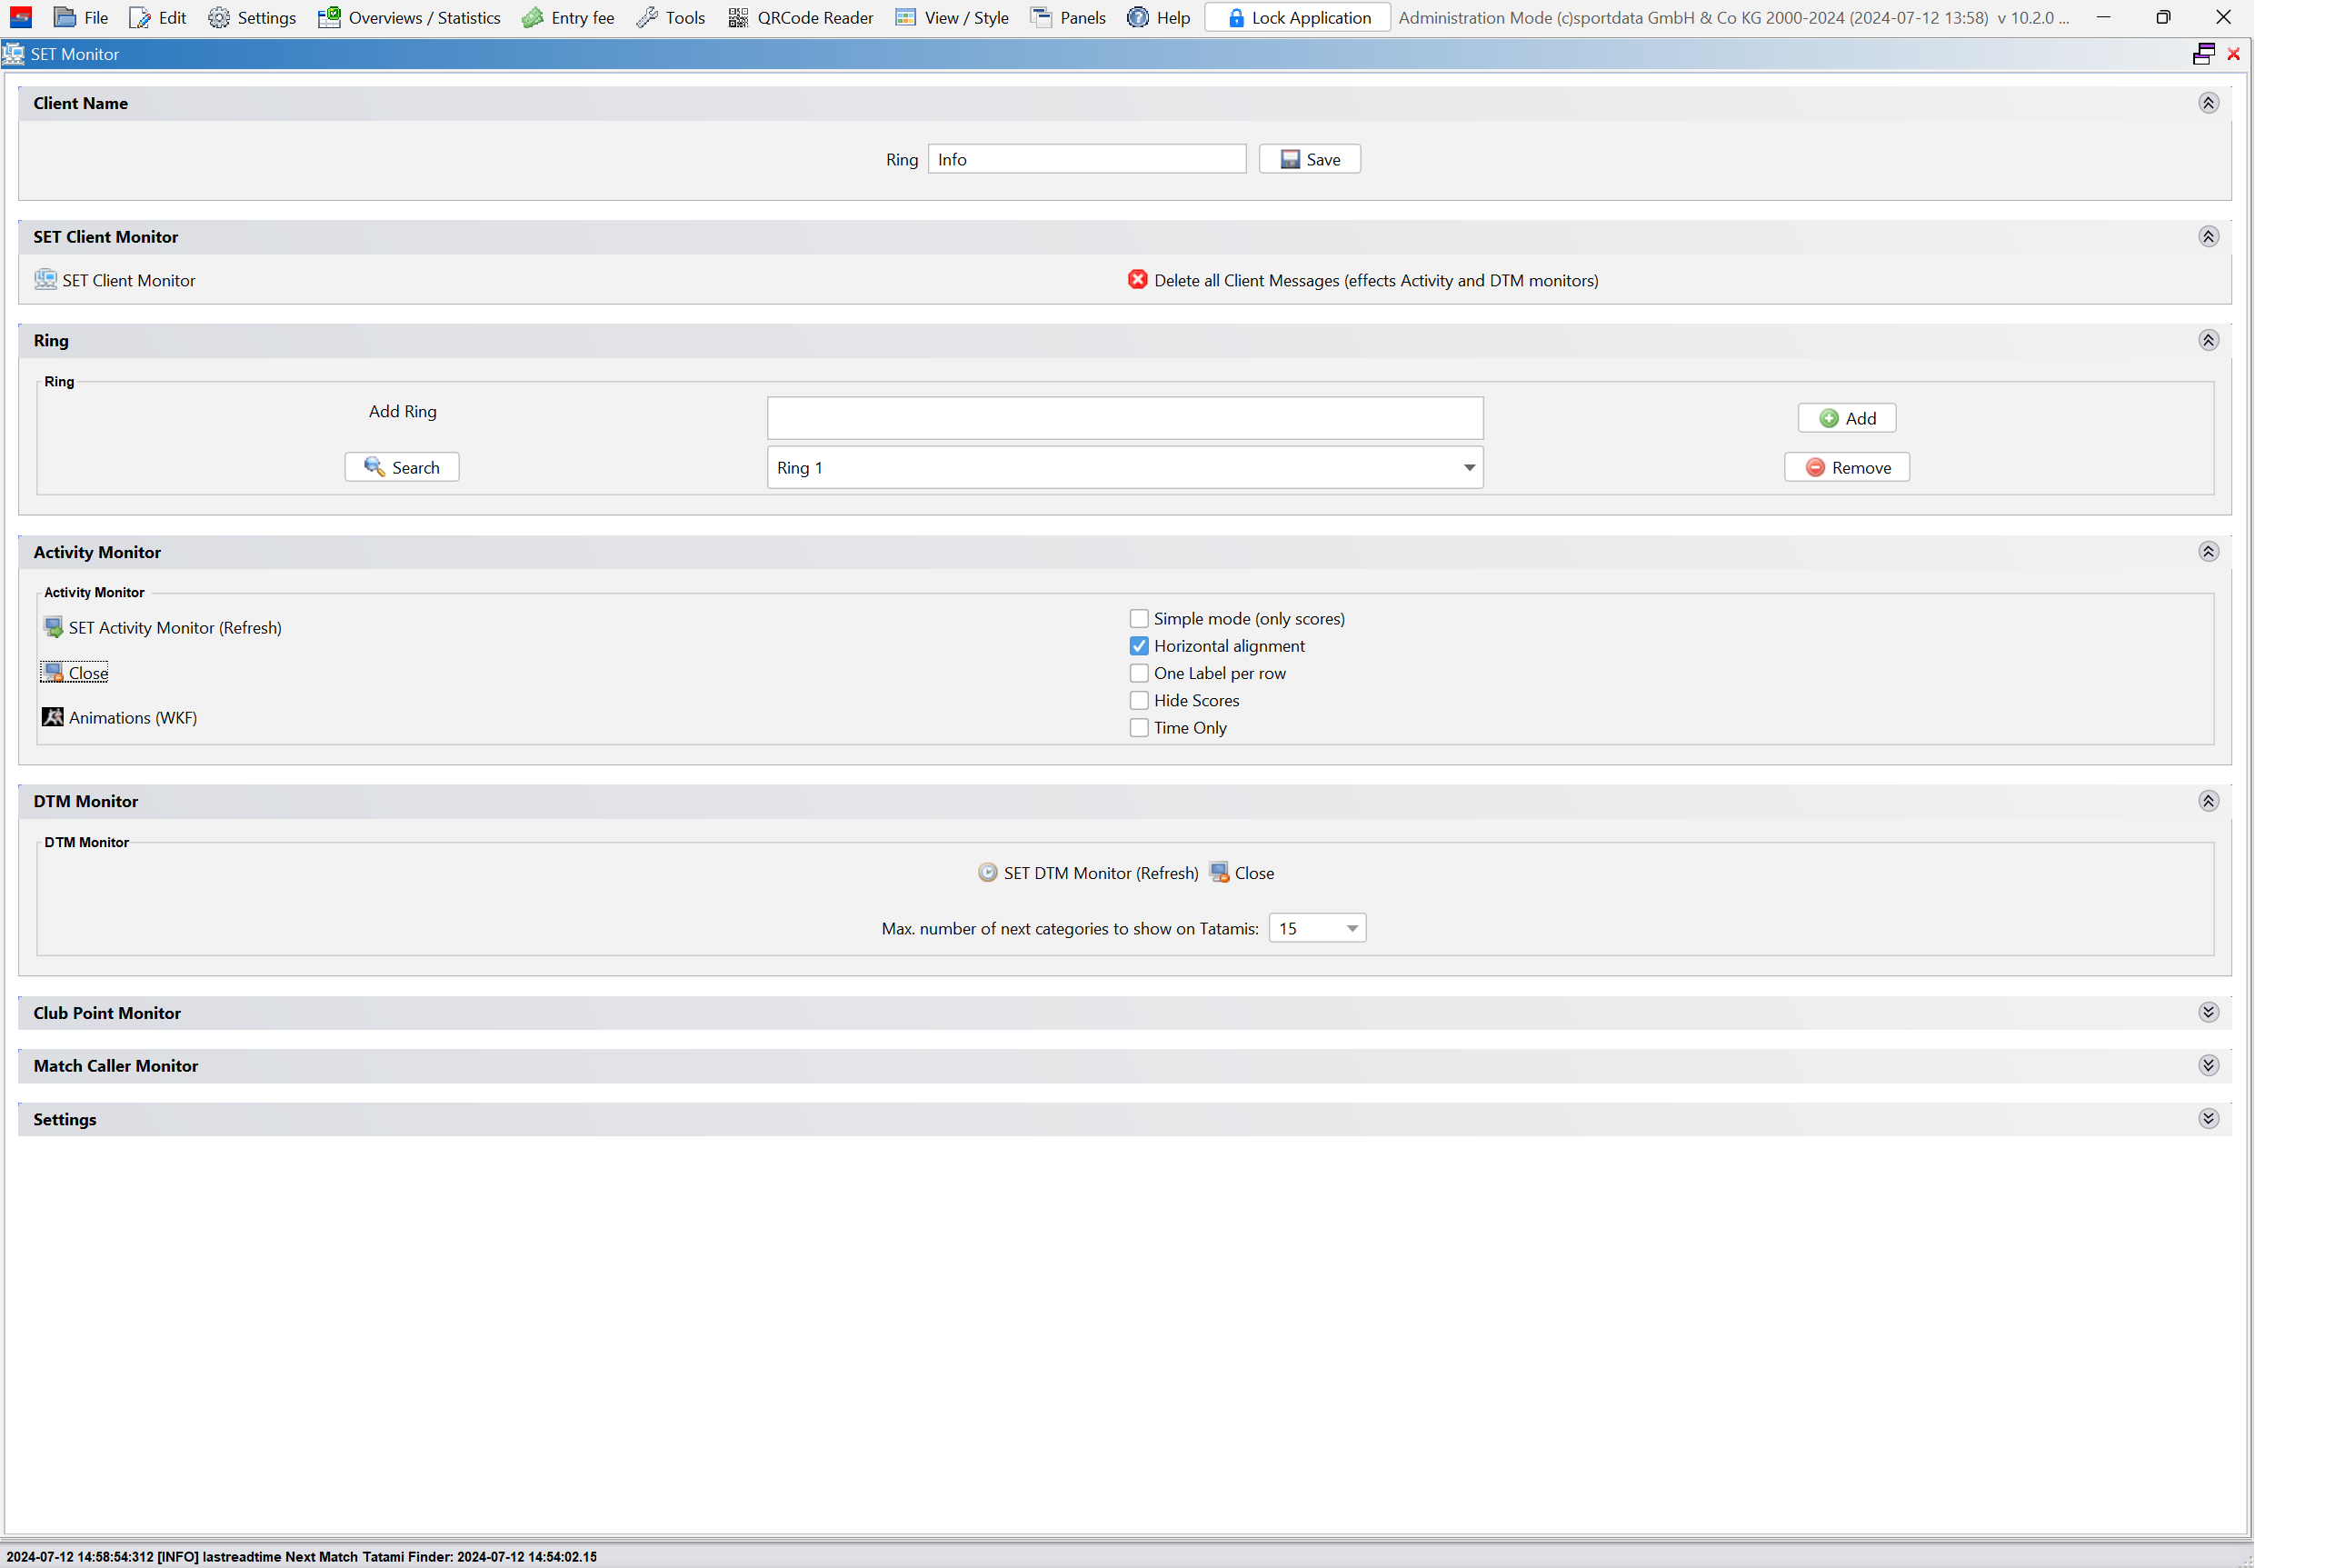
Task: Click the magnifier icon on Search
Action: (374, 467)
